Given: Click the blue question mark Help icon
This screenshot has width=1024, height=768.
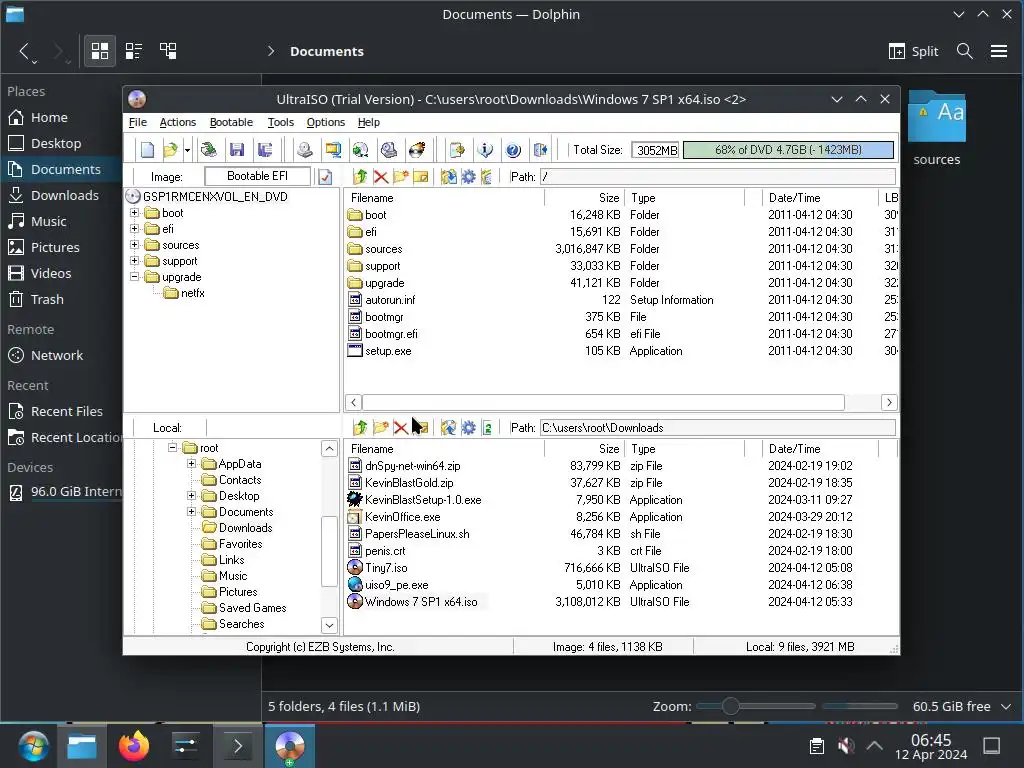Looking at the screenshot, I should (x=513, y=150).
